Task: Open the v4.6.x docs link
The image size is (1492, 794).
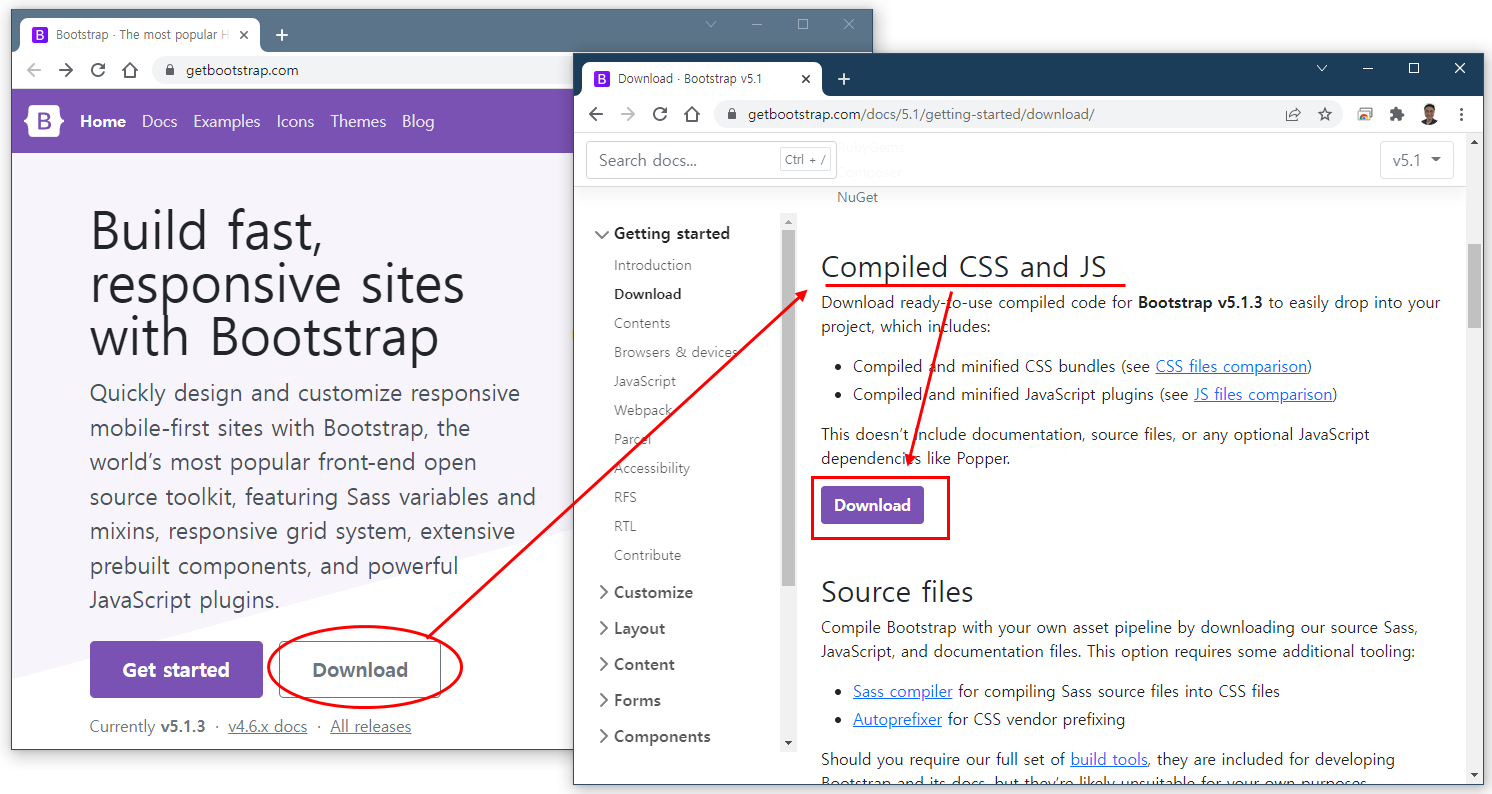Action: [268, 726]
